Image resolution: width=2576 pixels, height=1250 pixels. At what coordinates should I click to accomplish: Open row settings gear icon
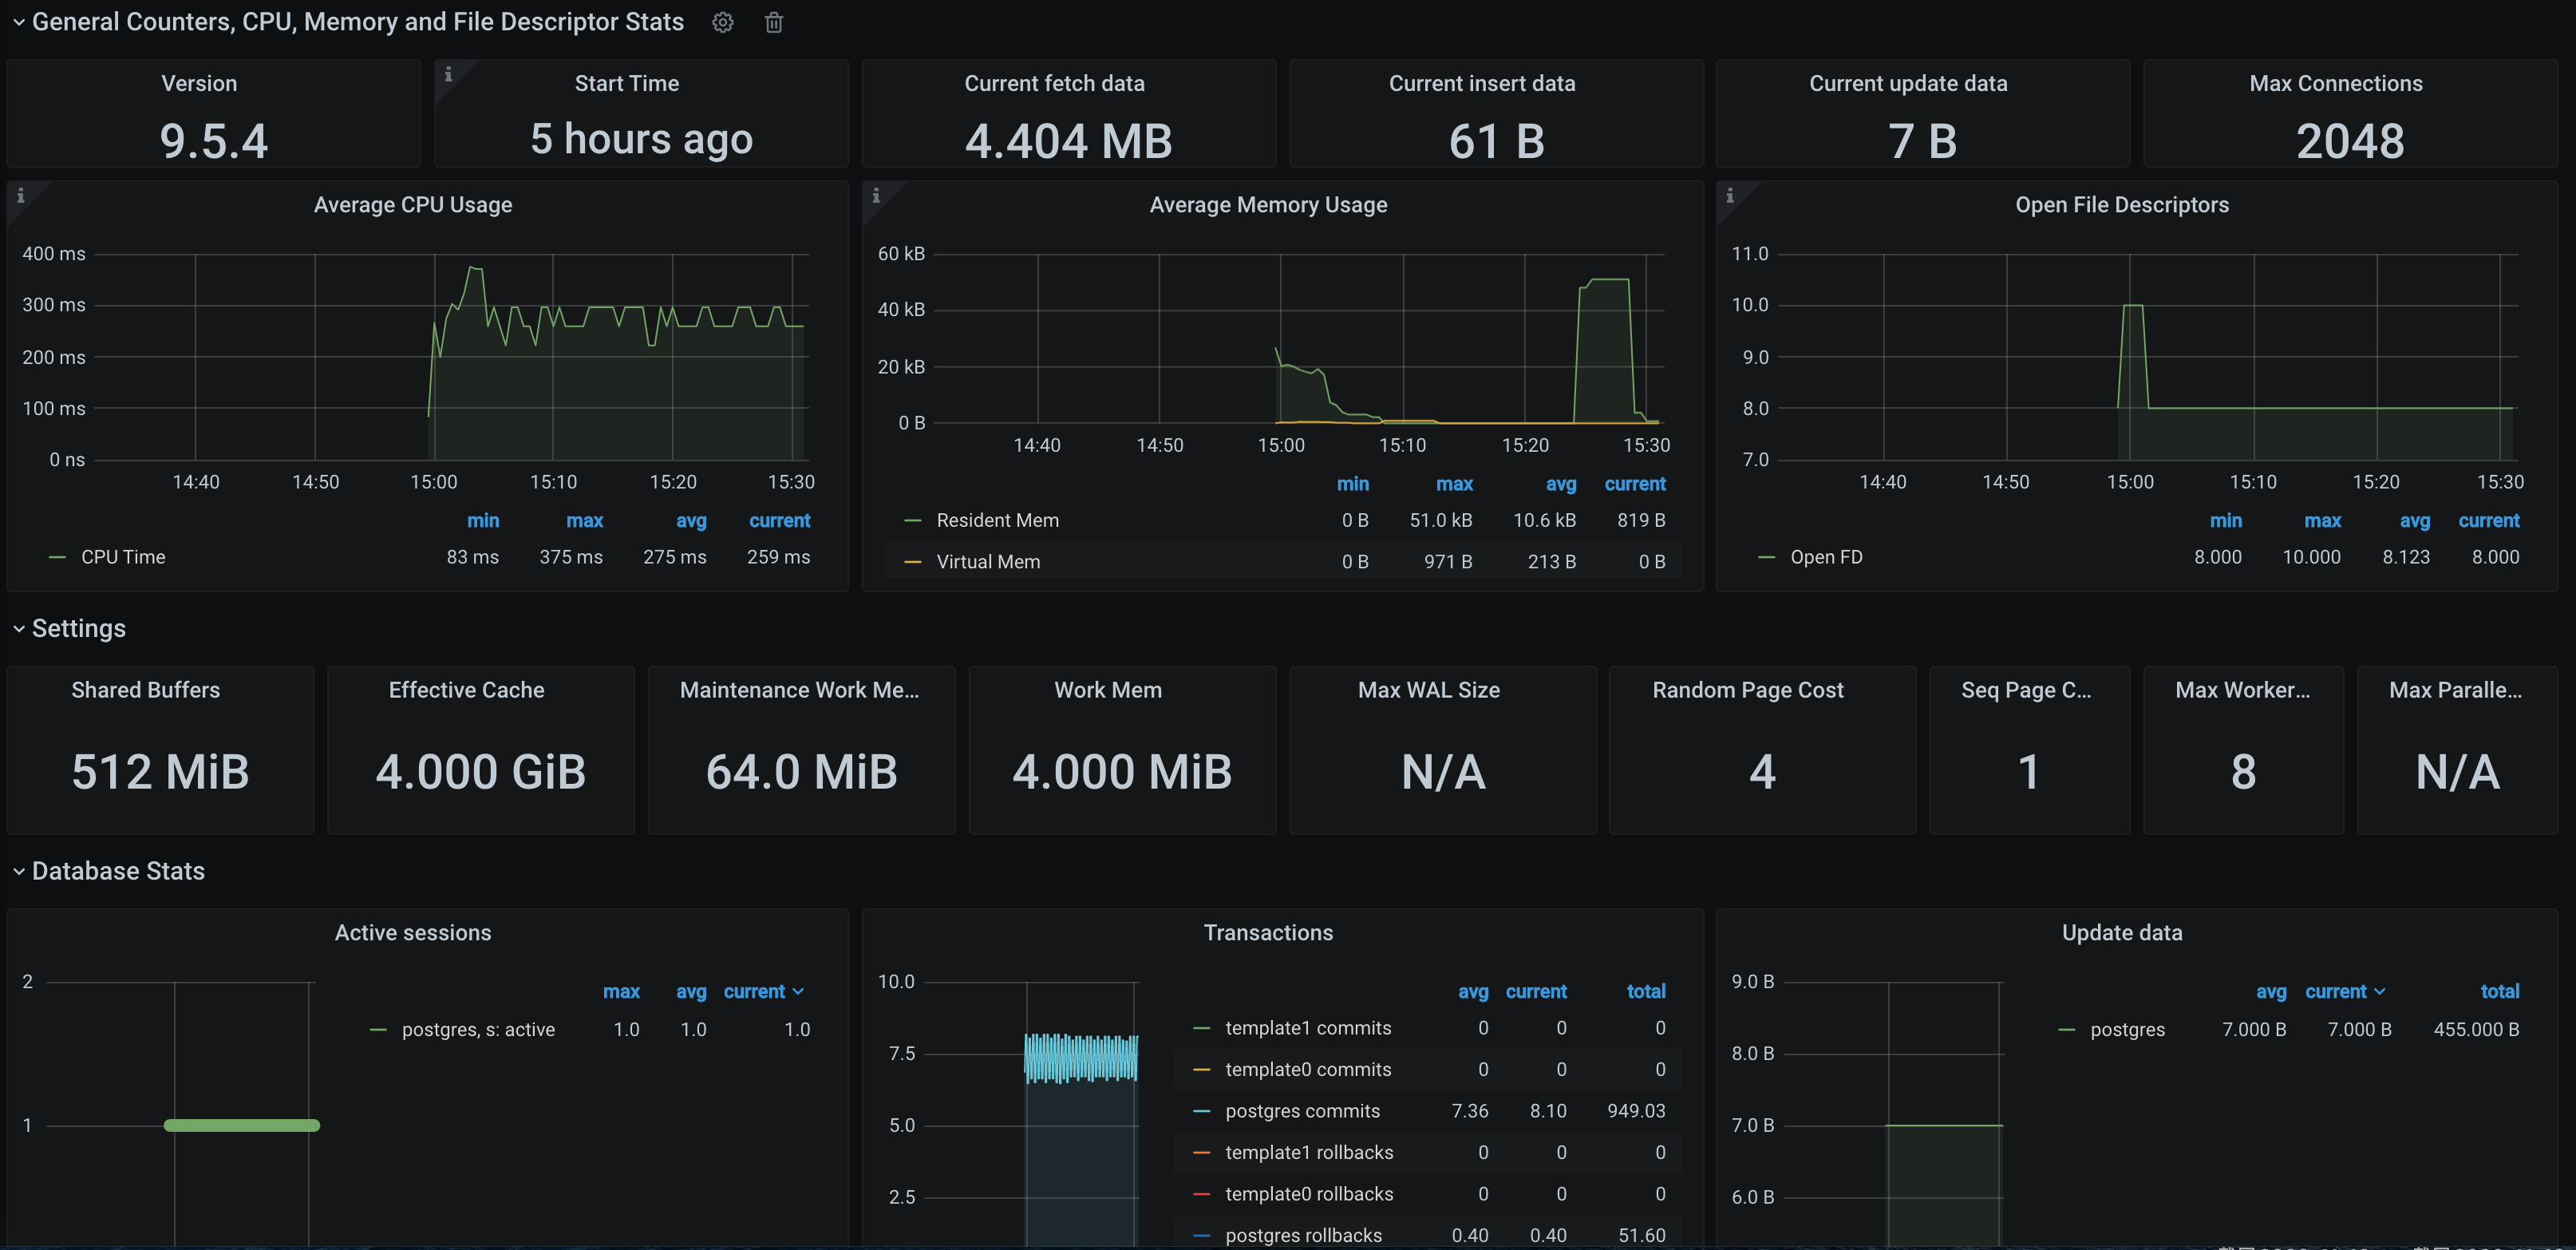pos(722,22)
